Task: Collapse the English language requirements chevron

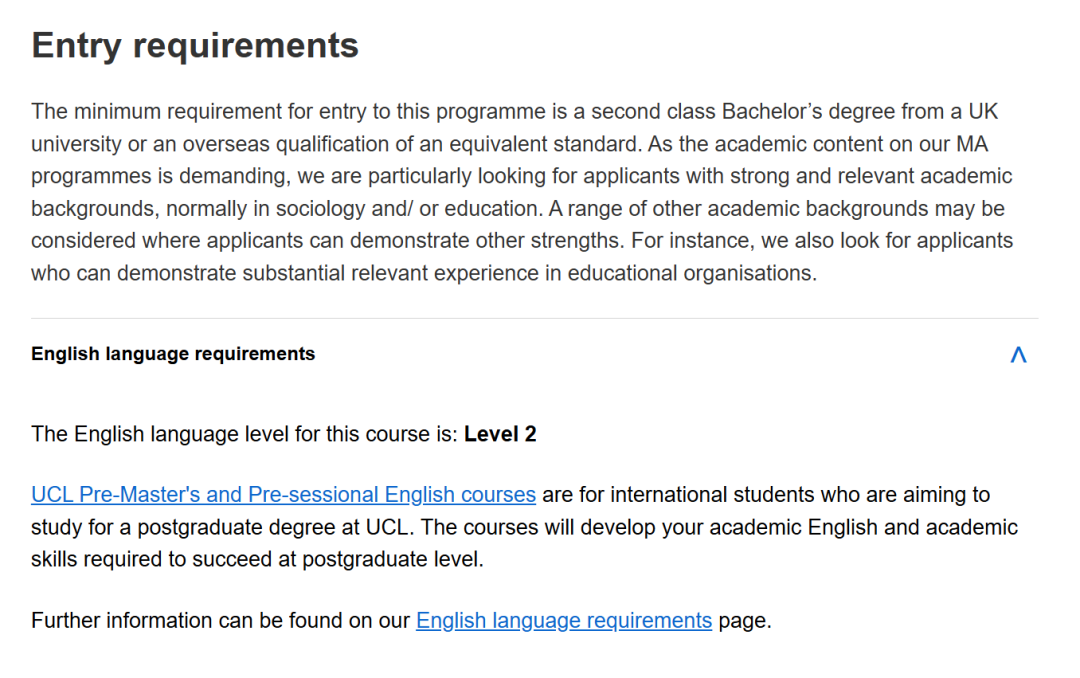Action: 1018,354
